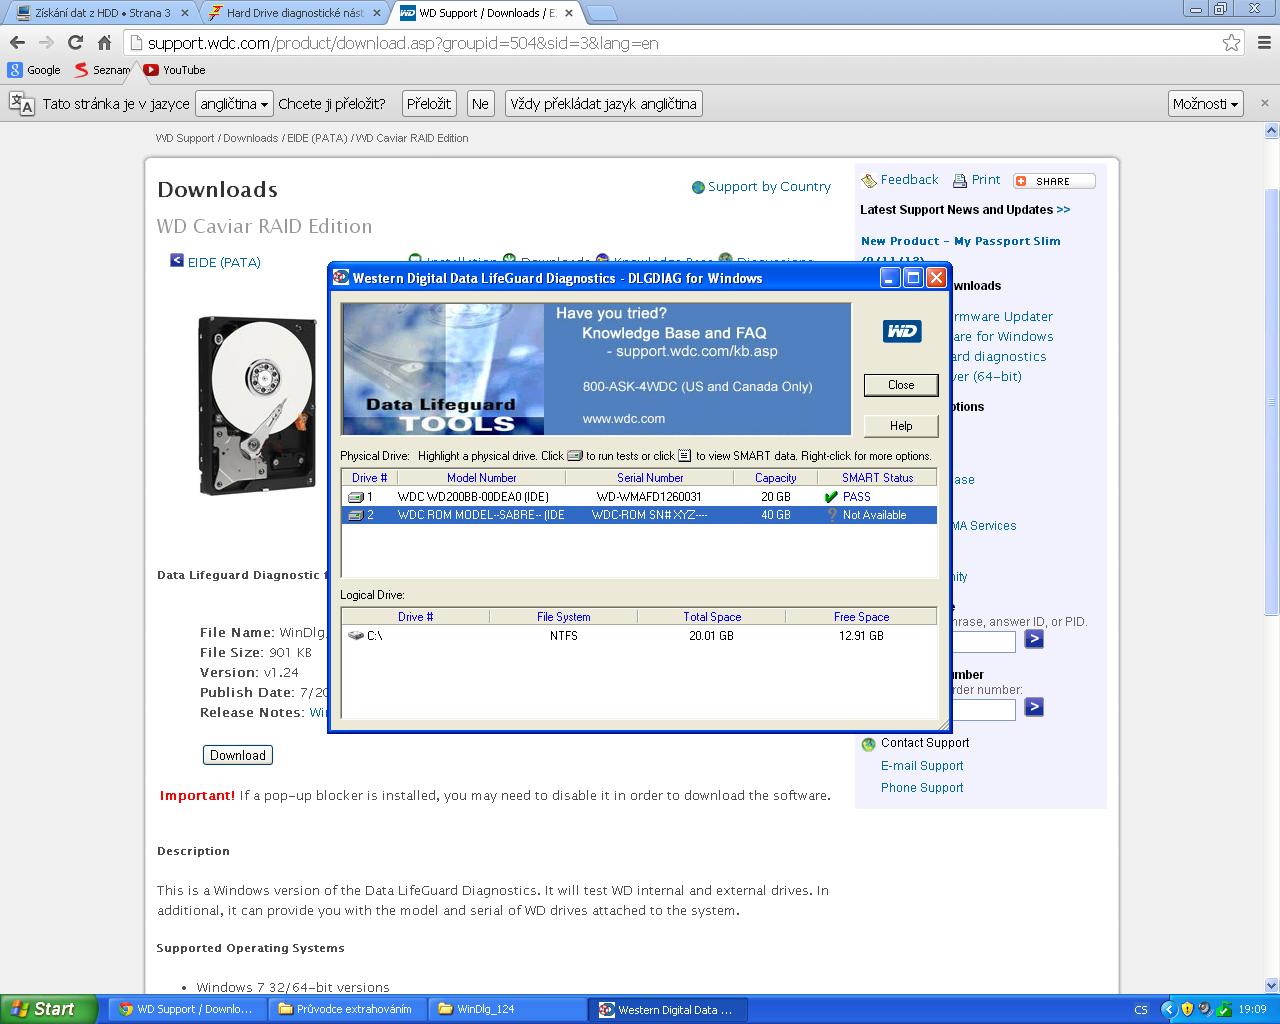Sort by Serial Number column header
Screen dimensions: 1280x1024
point(650,478)
